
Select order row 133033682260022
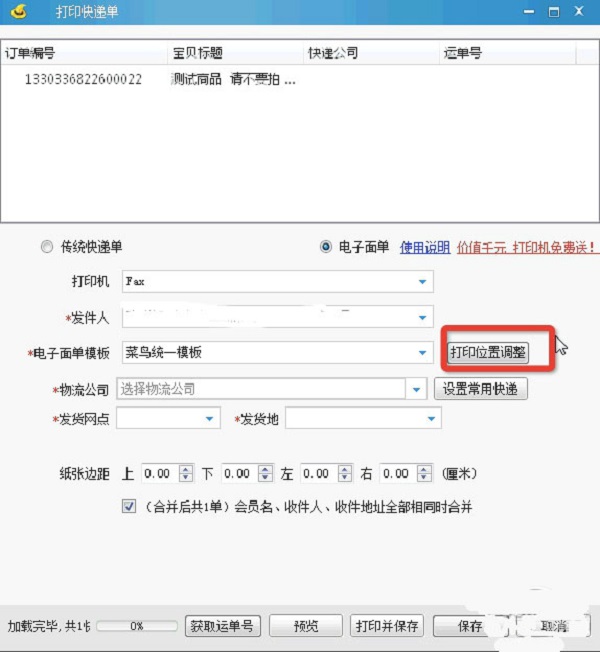click(x=300, y=79)
